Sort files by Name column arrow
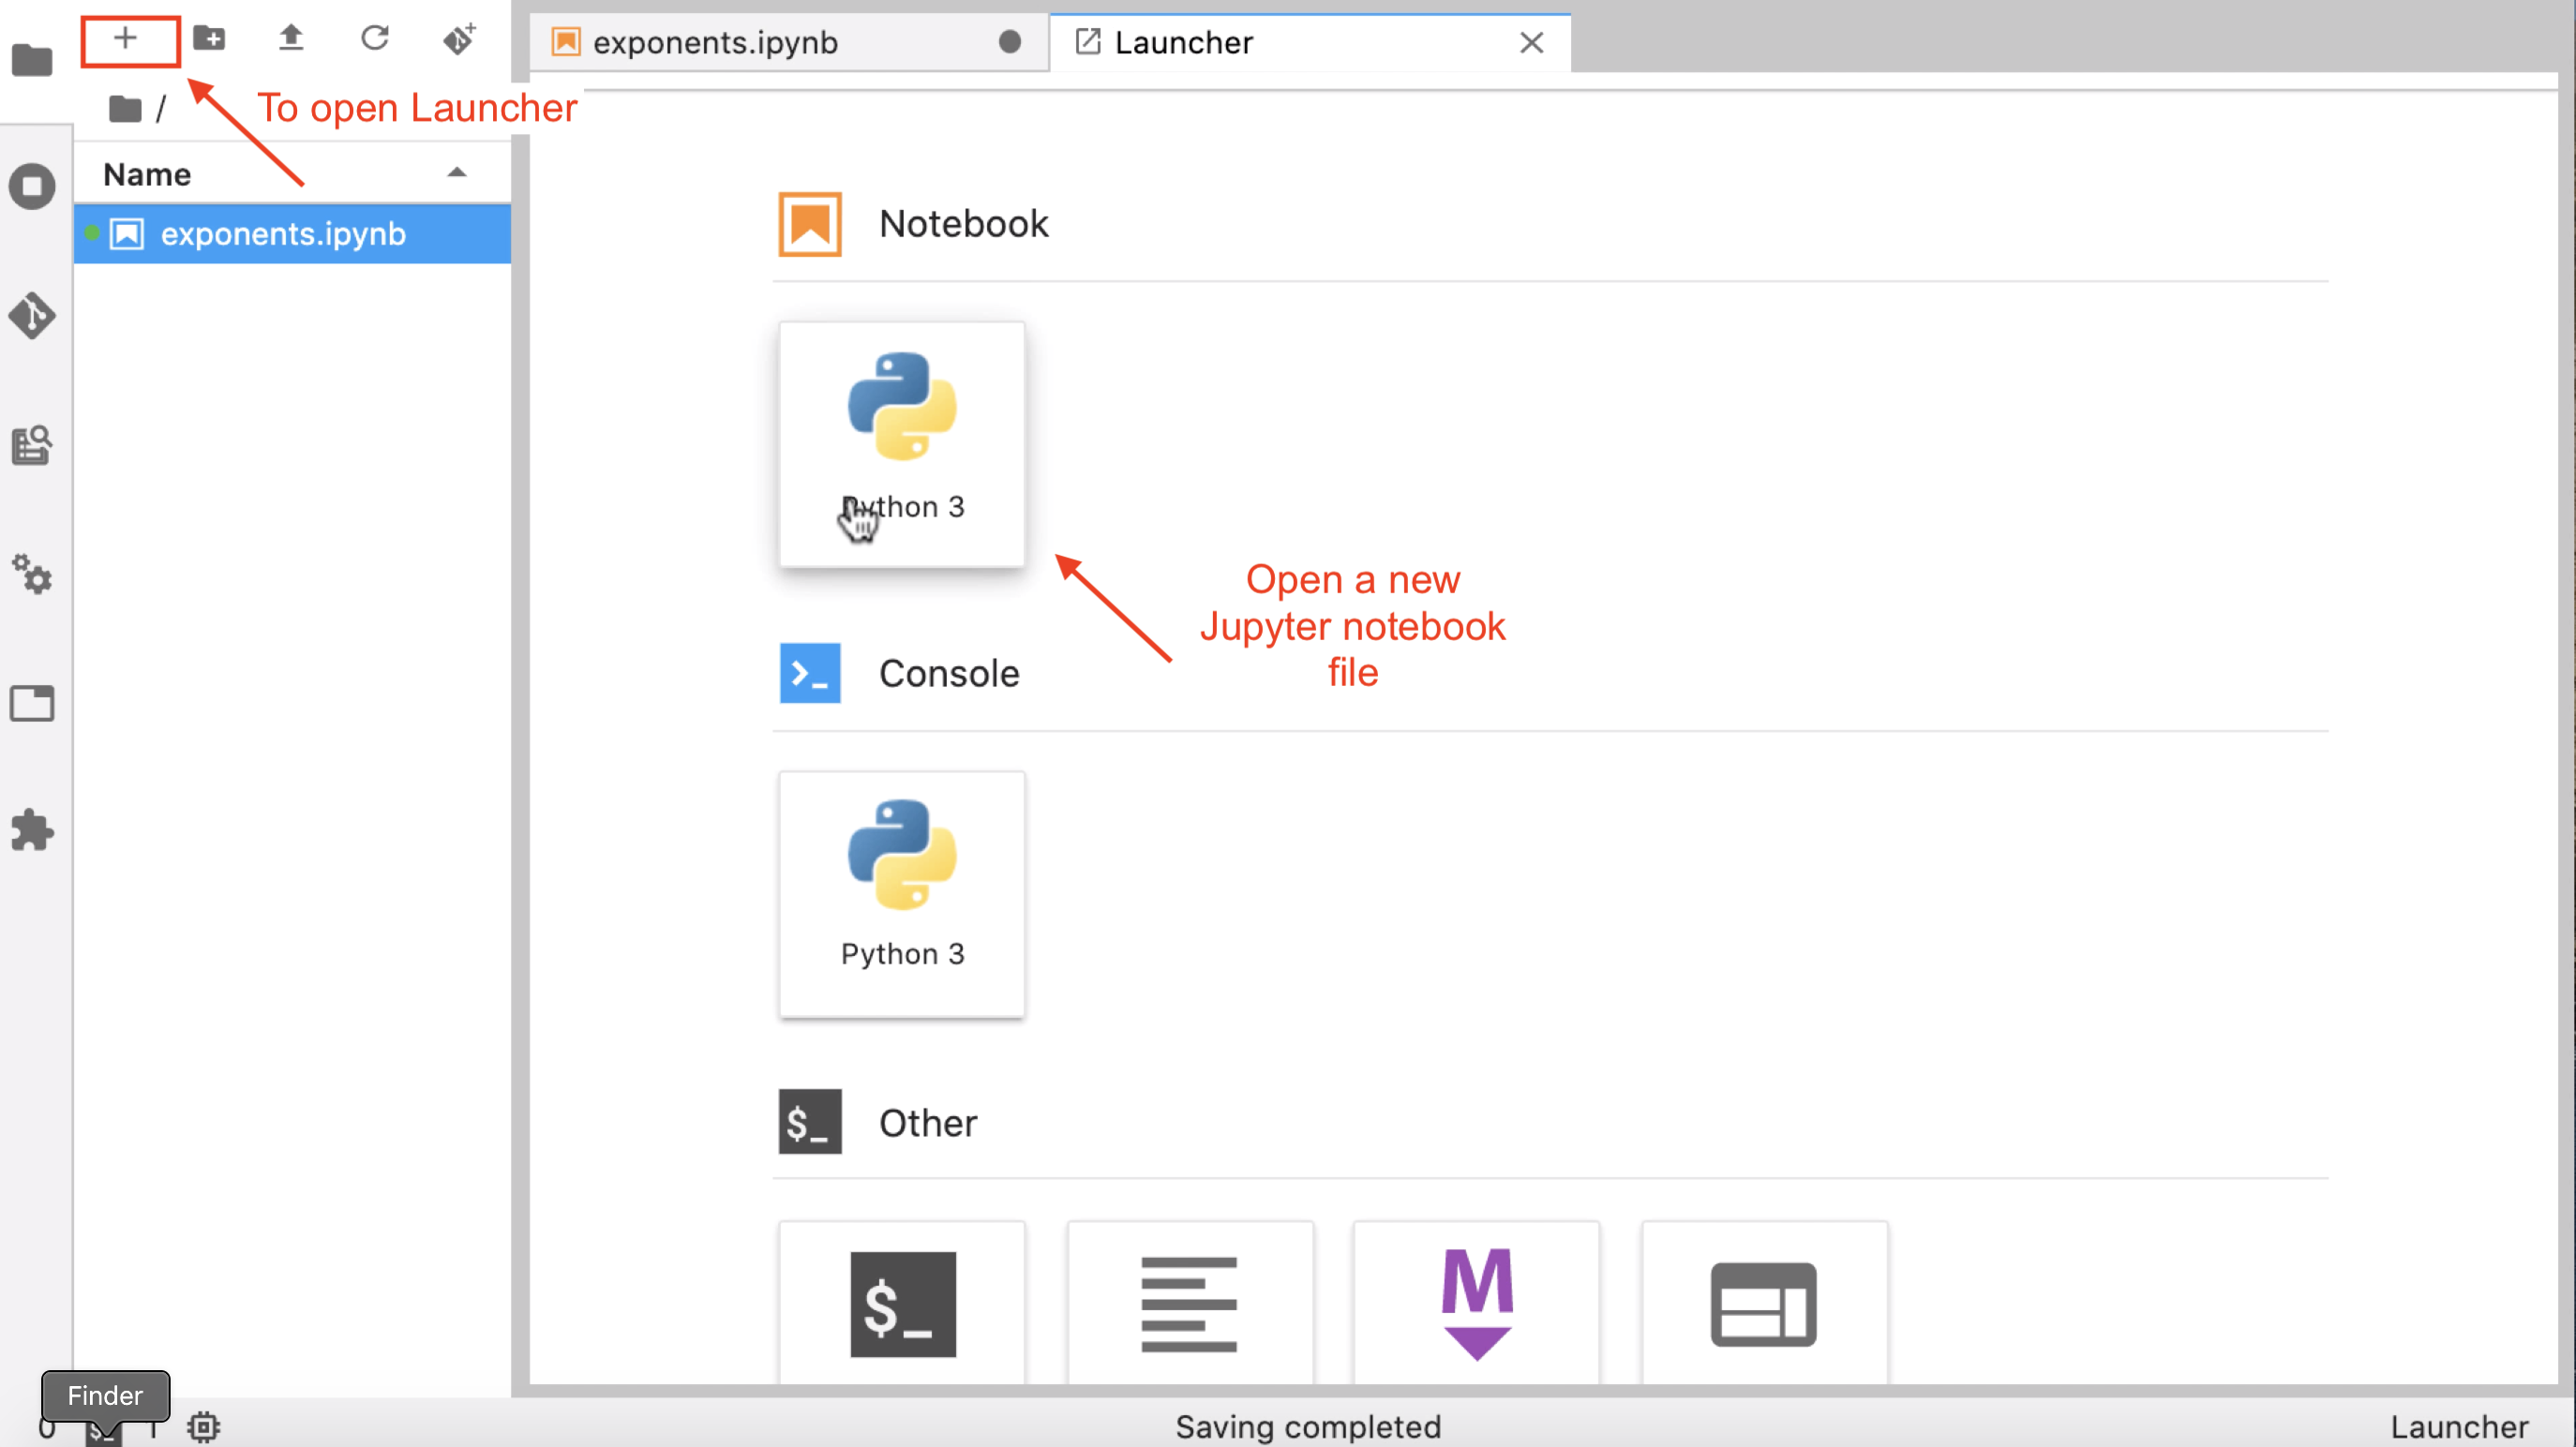This screenshot has width=2576, height=1447. click(x=457, y=173)
